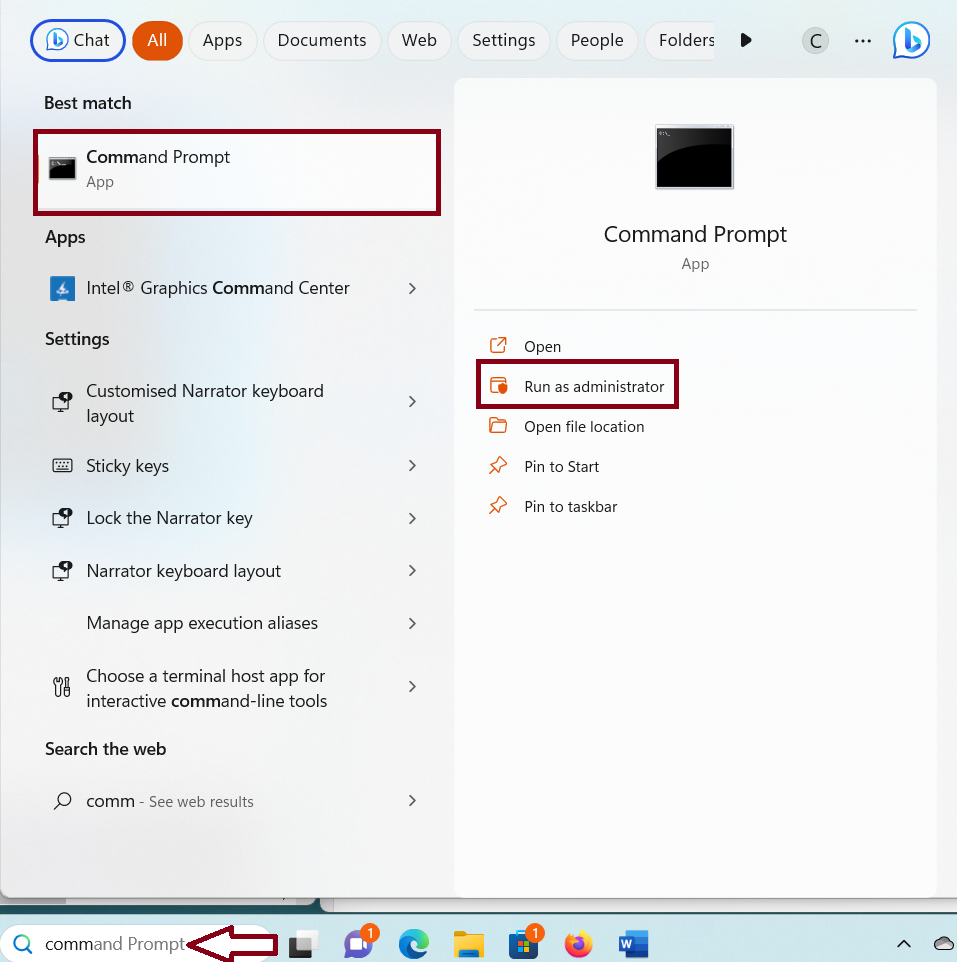Open the C user account avatar

pos(815,41)
